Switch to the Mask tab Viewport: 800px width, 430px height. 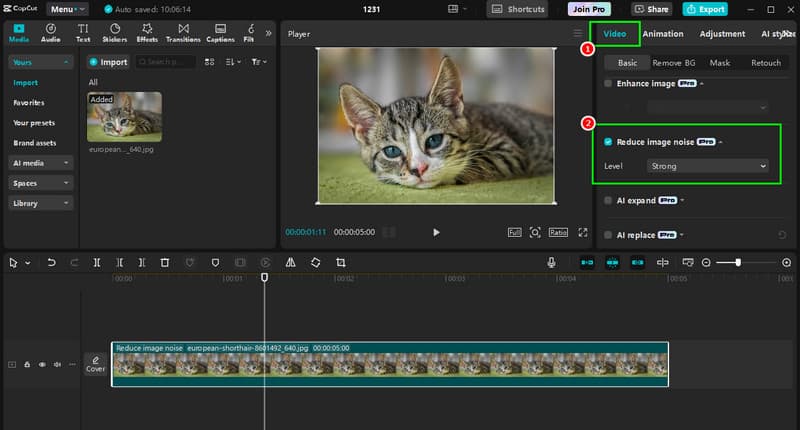point(719,63)
